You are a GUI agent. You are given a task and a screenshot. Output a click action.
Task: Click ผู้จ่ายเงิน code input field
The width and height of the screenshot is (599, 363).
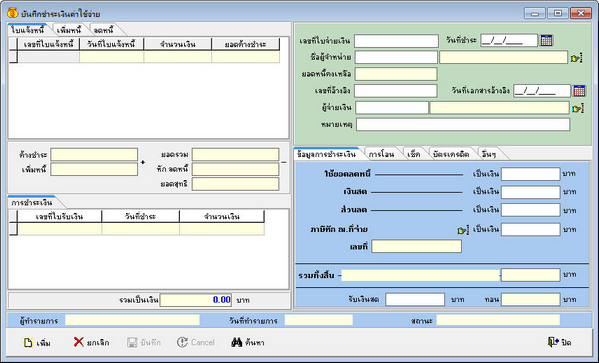392,108
